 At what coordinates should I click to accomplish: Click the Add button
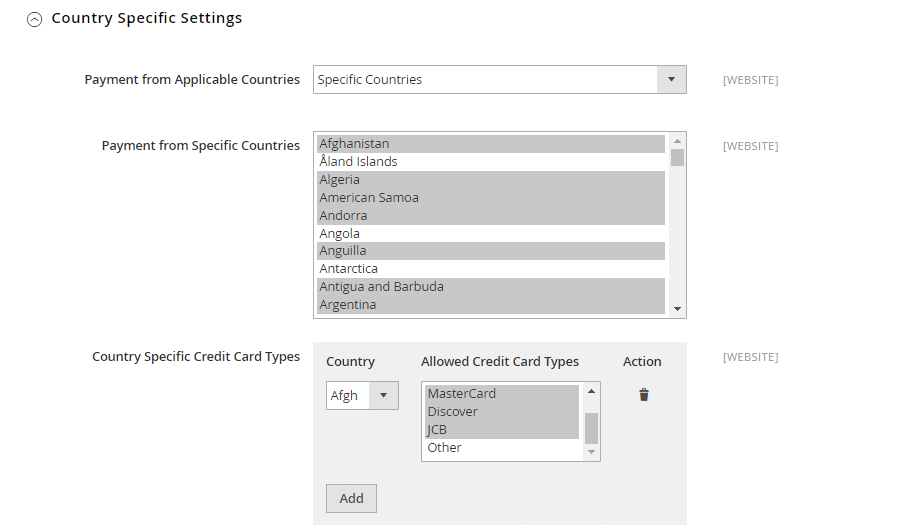tap(351, 498)
